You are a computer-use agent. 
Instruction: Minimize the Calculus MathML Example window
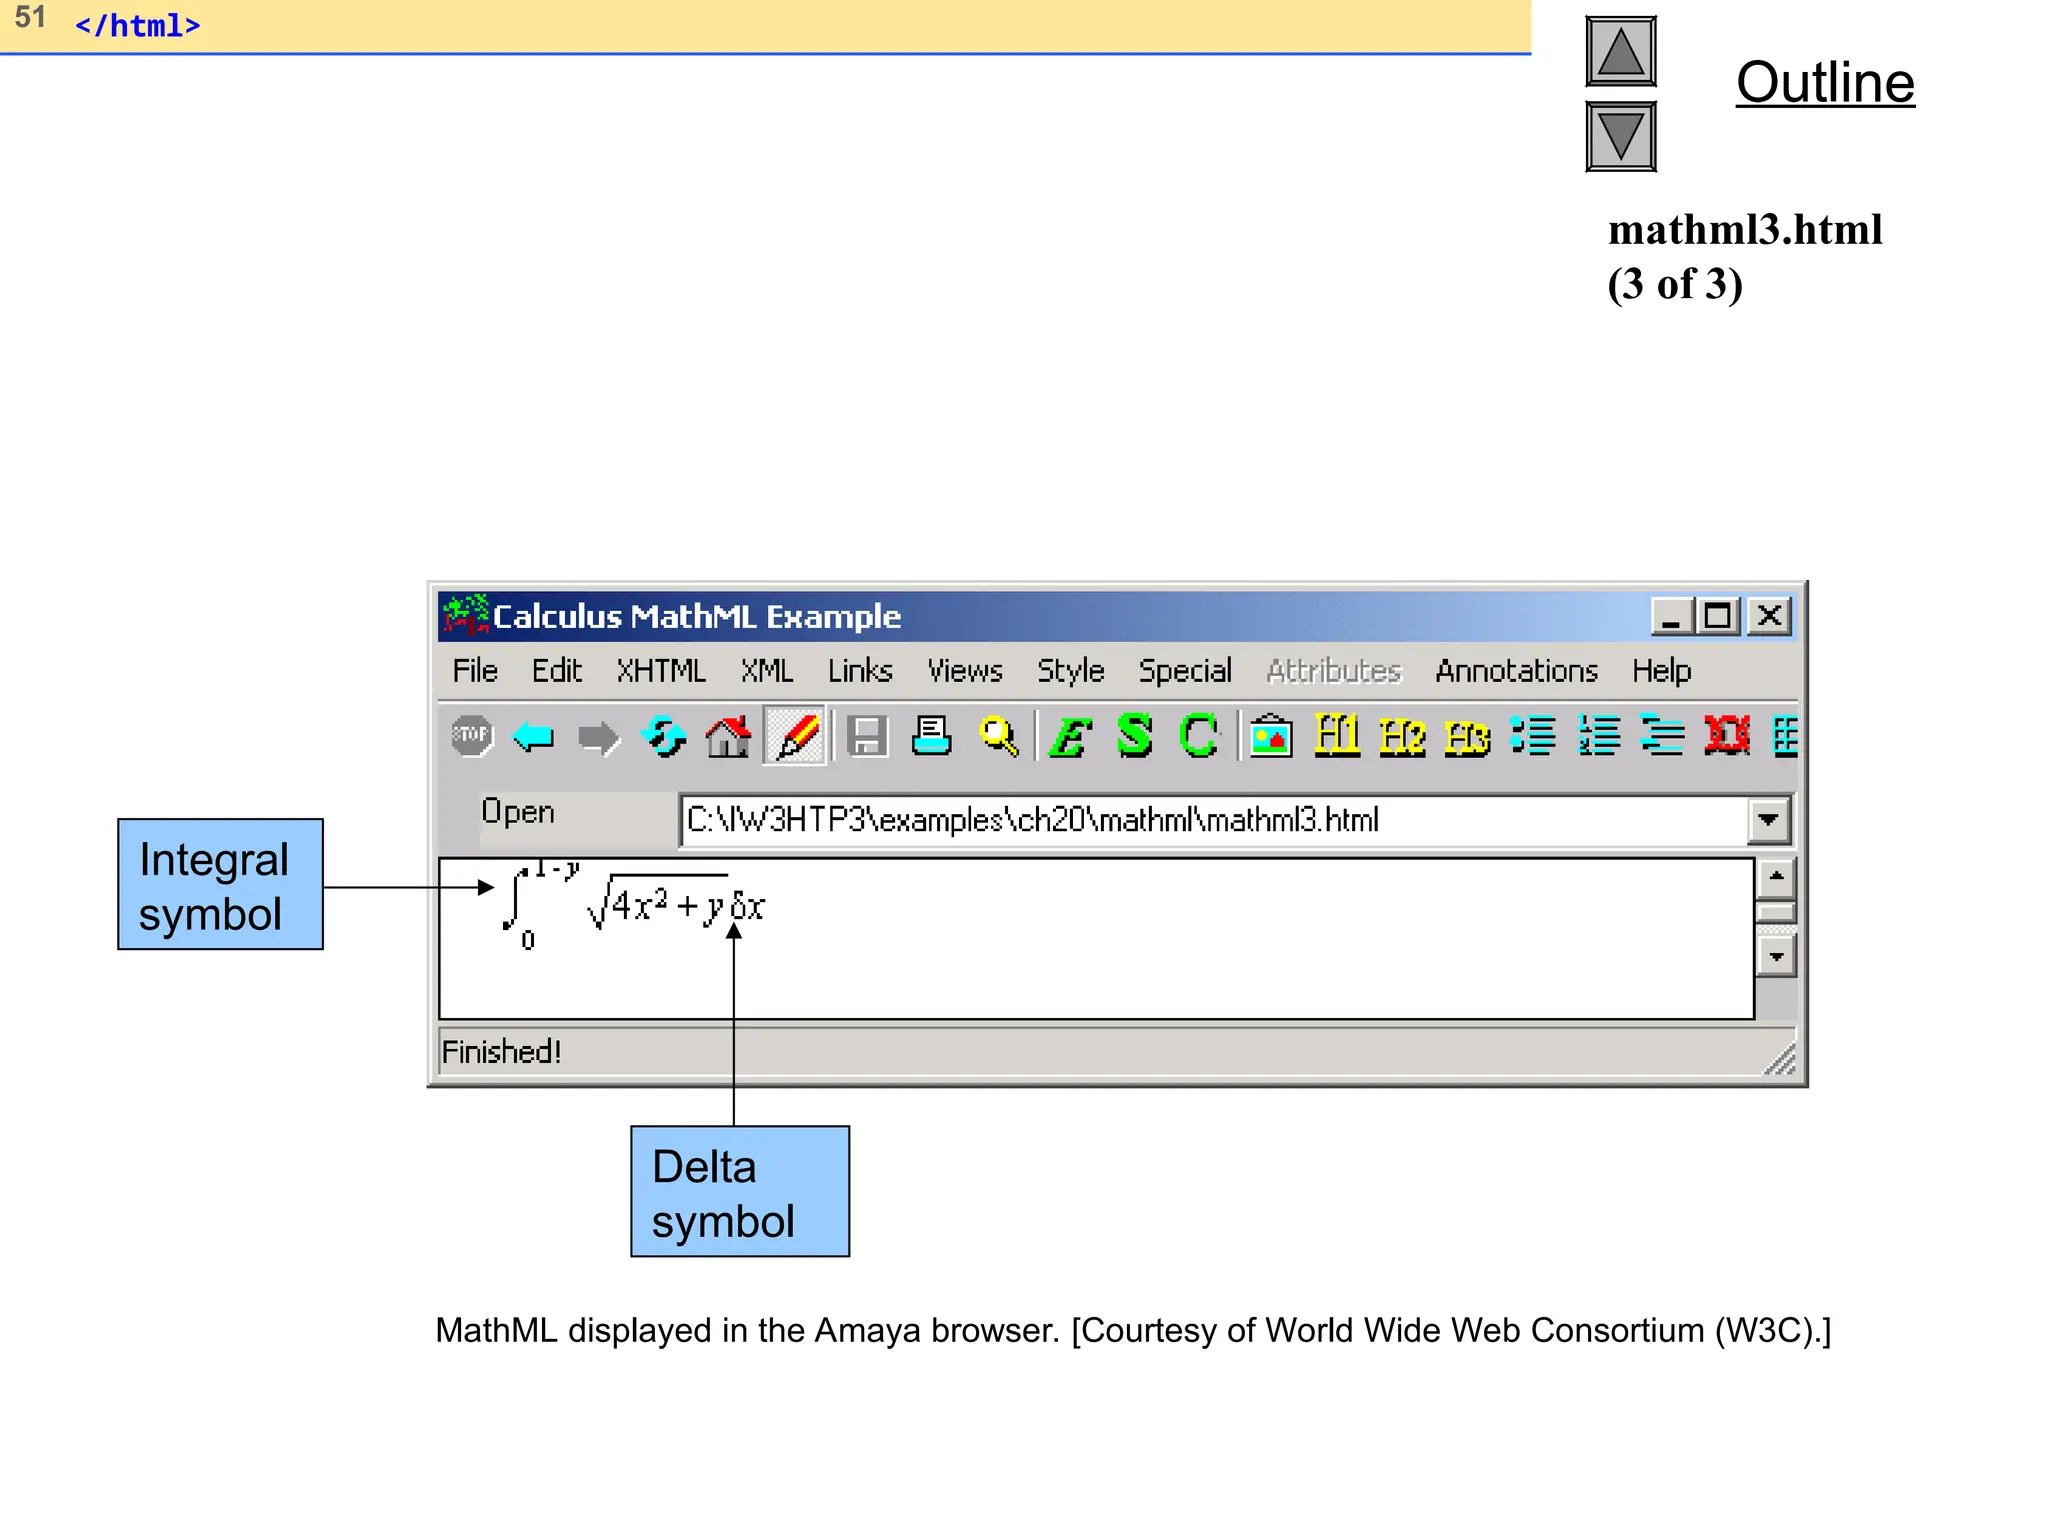point(1671,616)
